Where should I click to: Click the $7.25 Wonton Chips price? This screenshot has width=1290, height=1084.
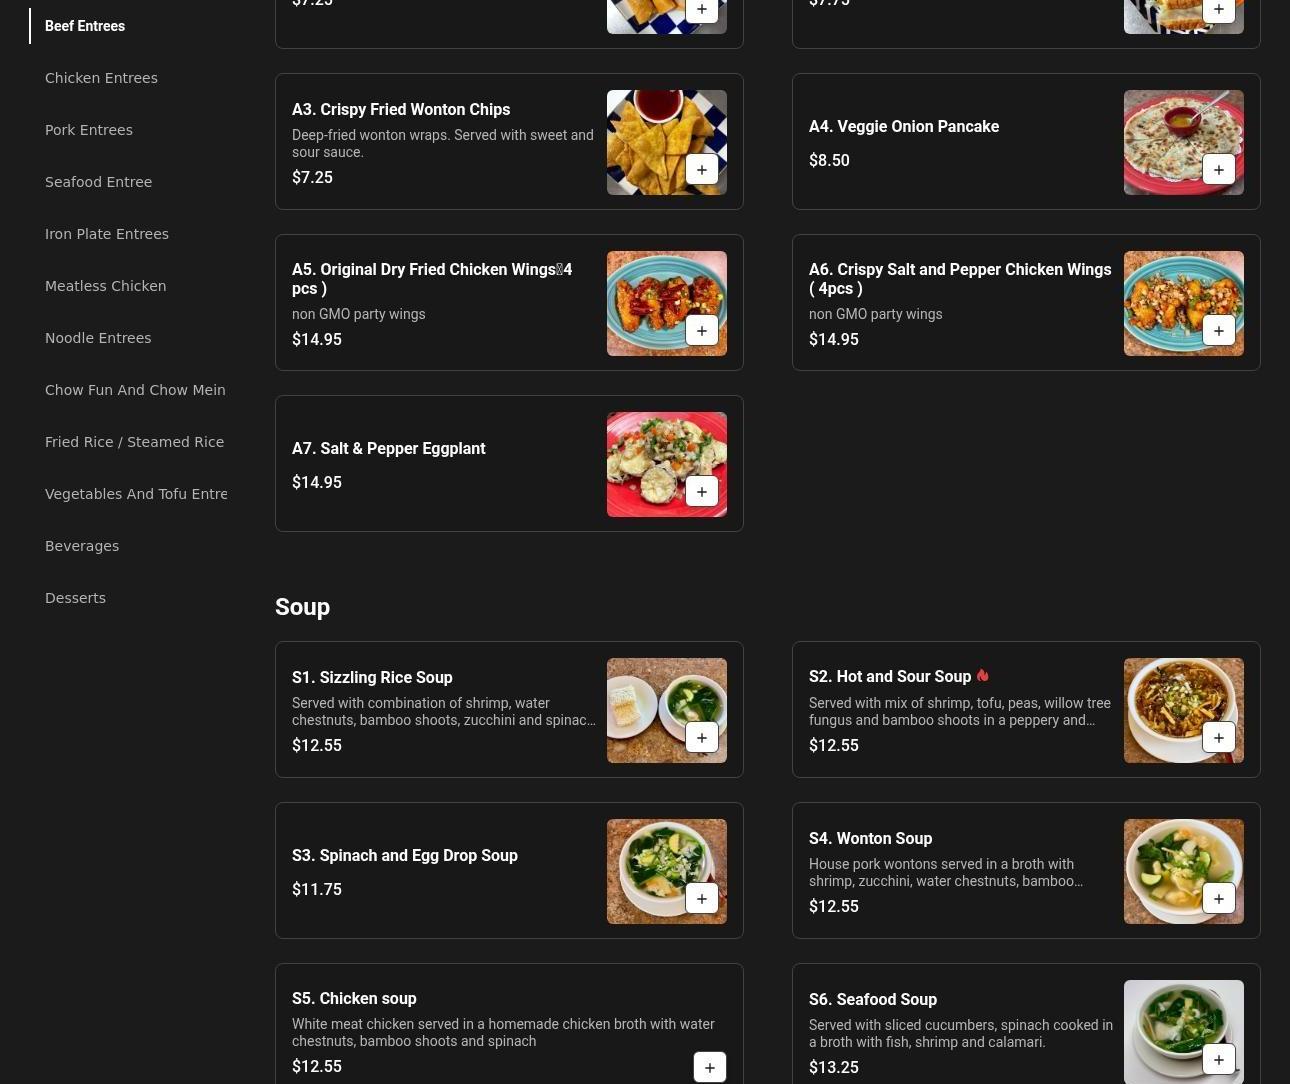[312, 178]
